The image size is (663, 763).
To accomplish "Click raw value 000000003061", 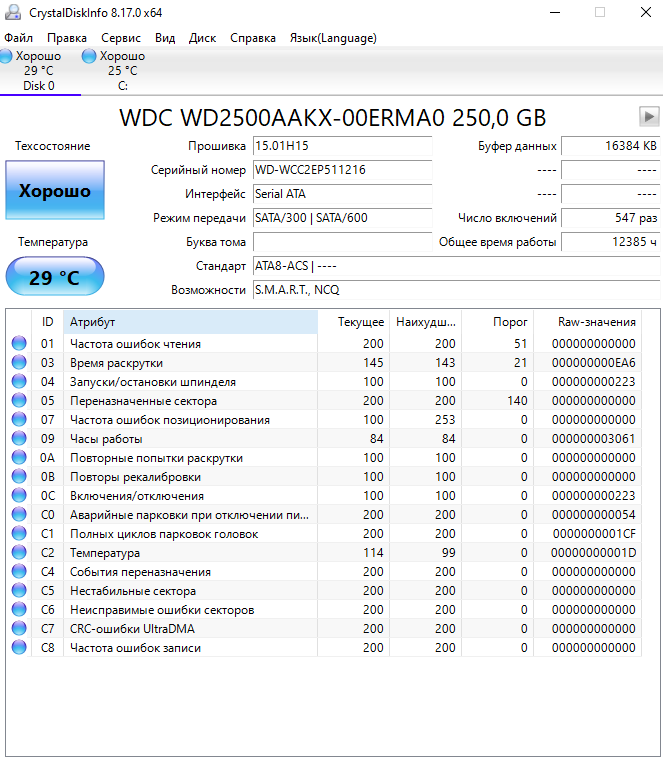I will (593, 439).
